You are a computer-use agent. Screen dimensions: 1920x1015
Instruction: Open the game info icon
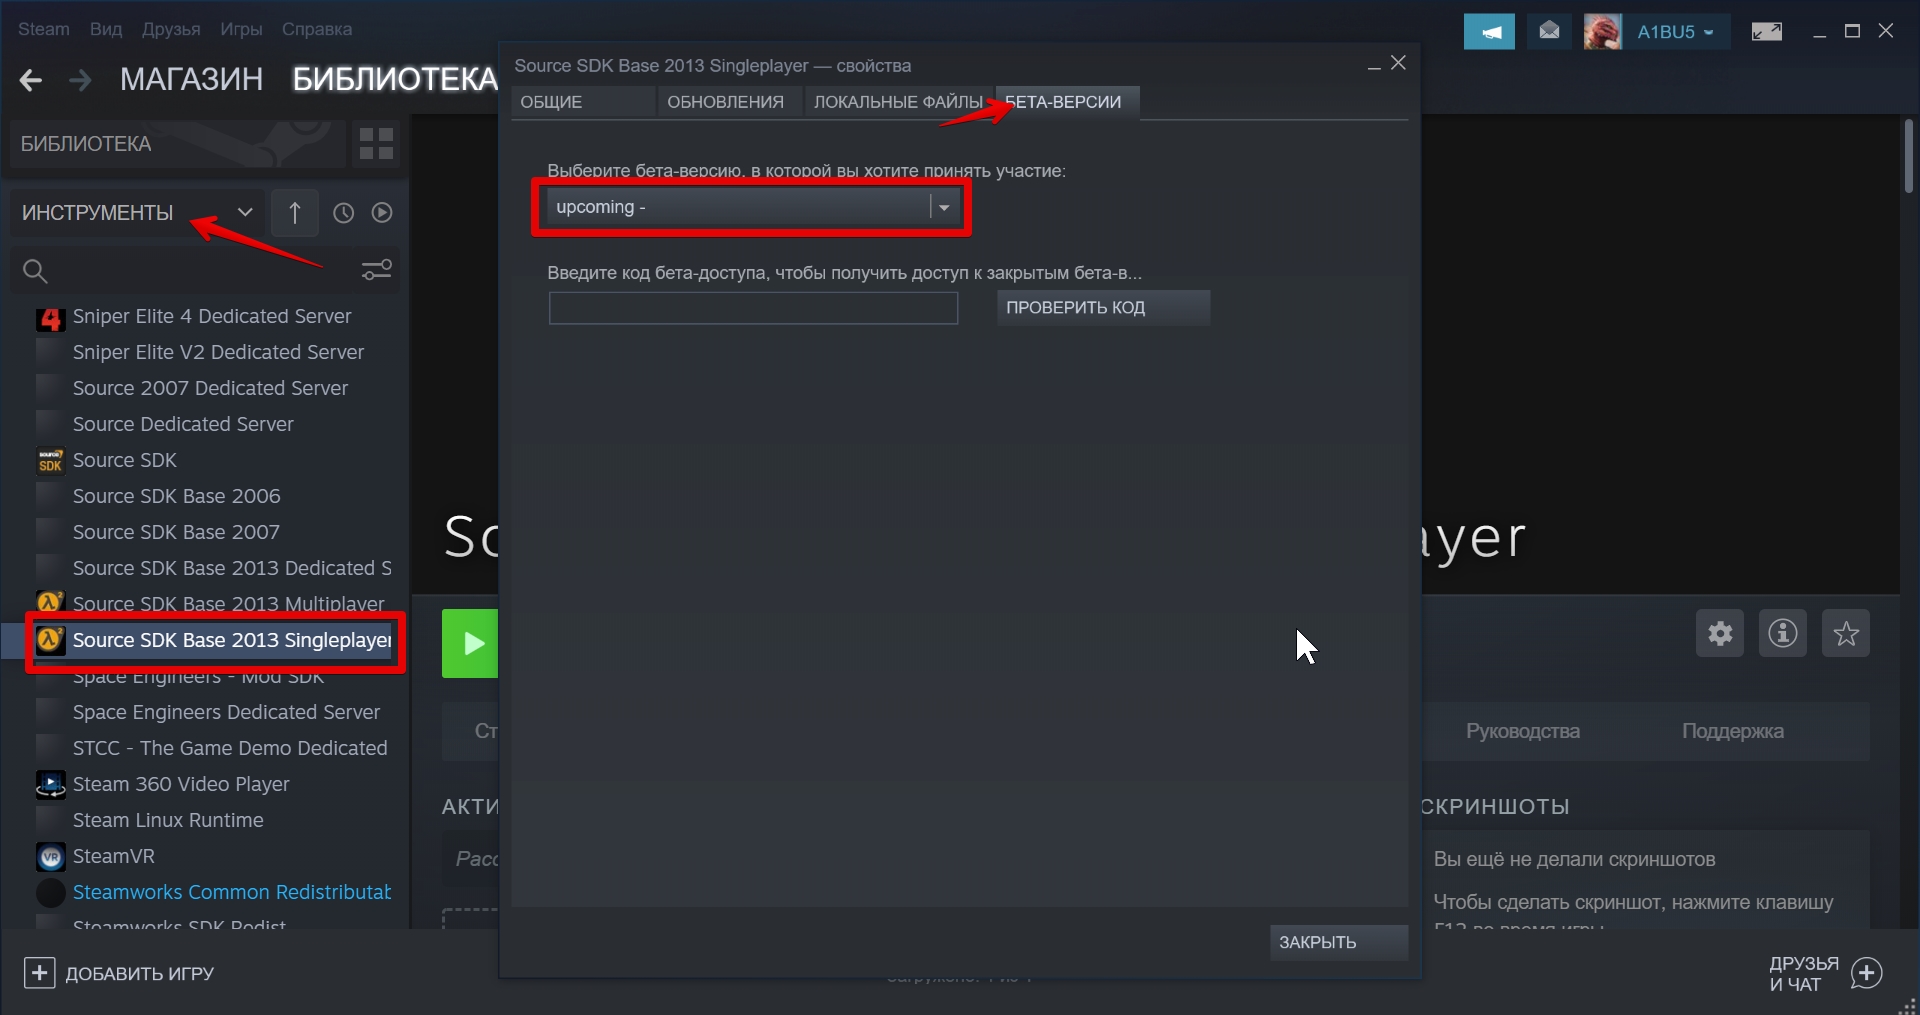pyautogui.click(x=1783, y=633)
